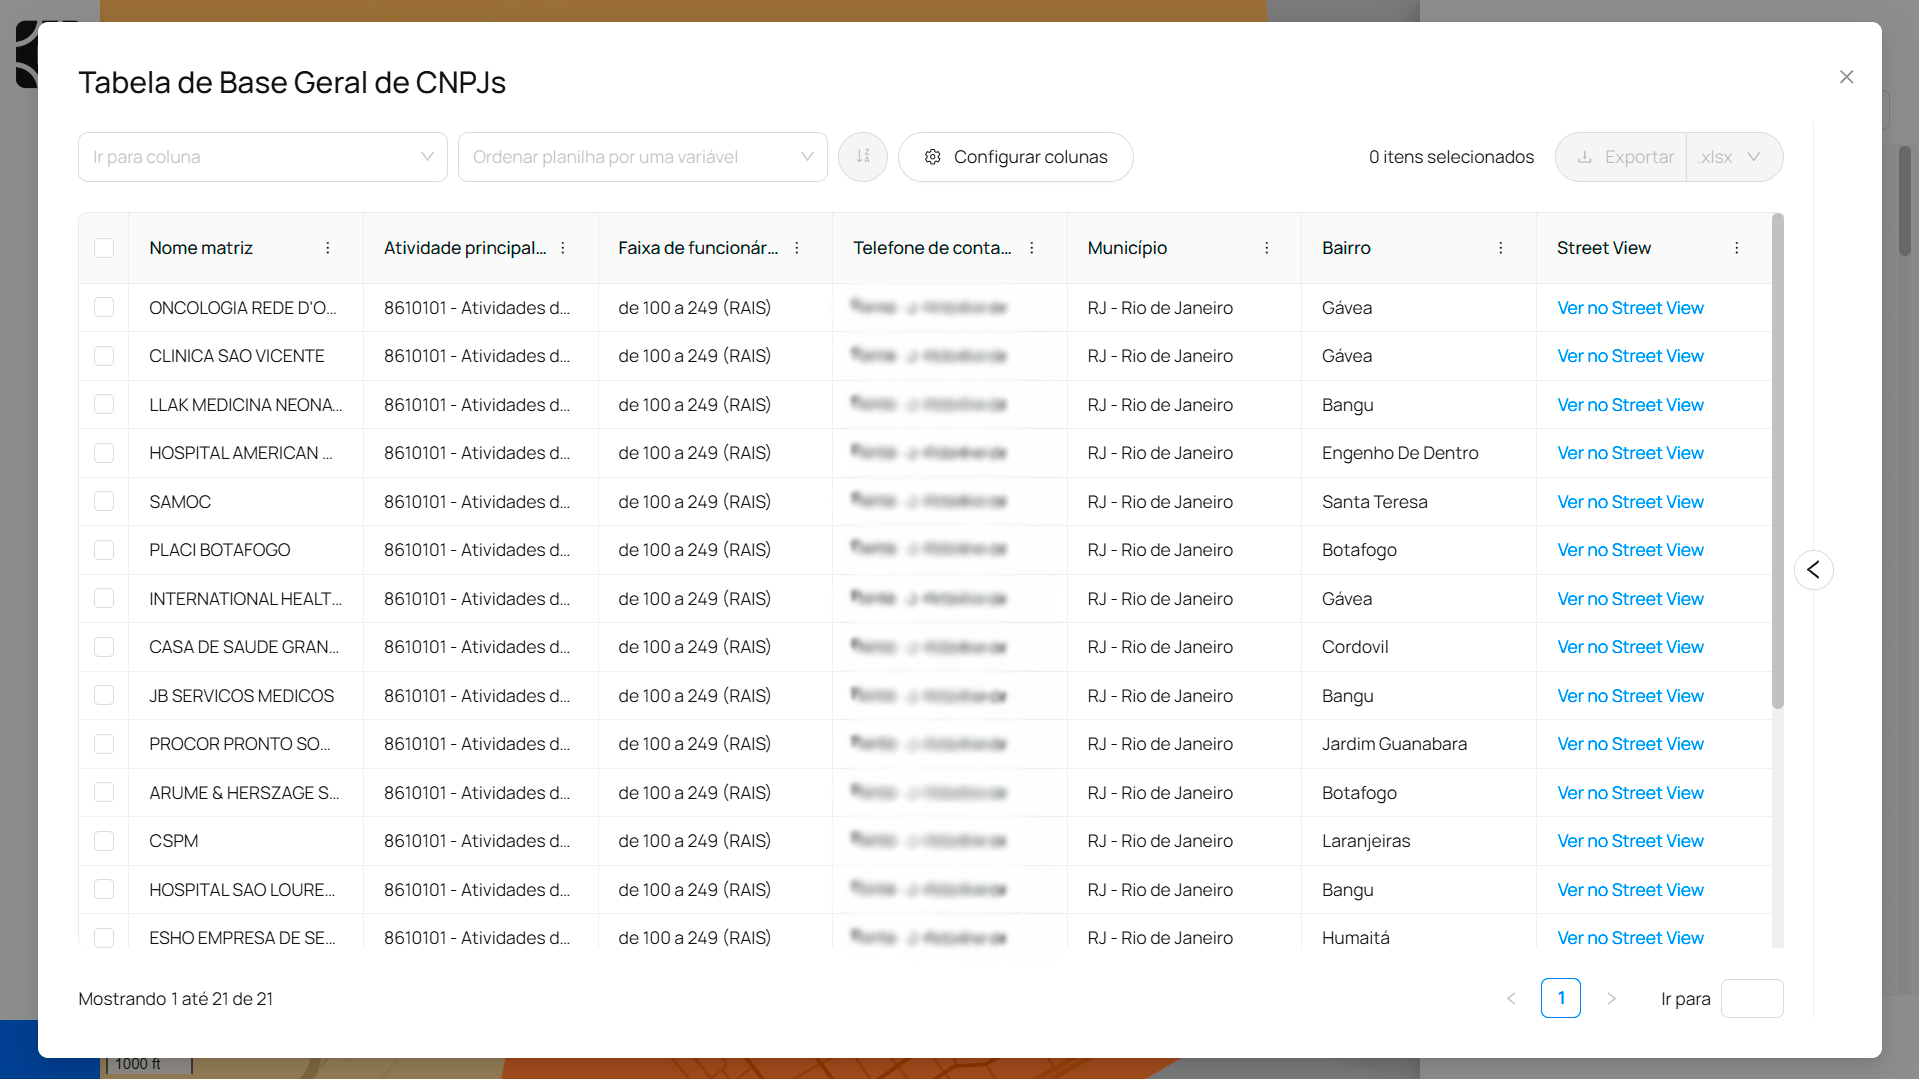The image size is (1919, 1079).
Task: Click the 'Mostrando 1 até 21 de 21' text
Action: [176, 999]
